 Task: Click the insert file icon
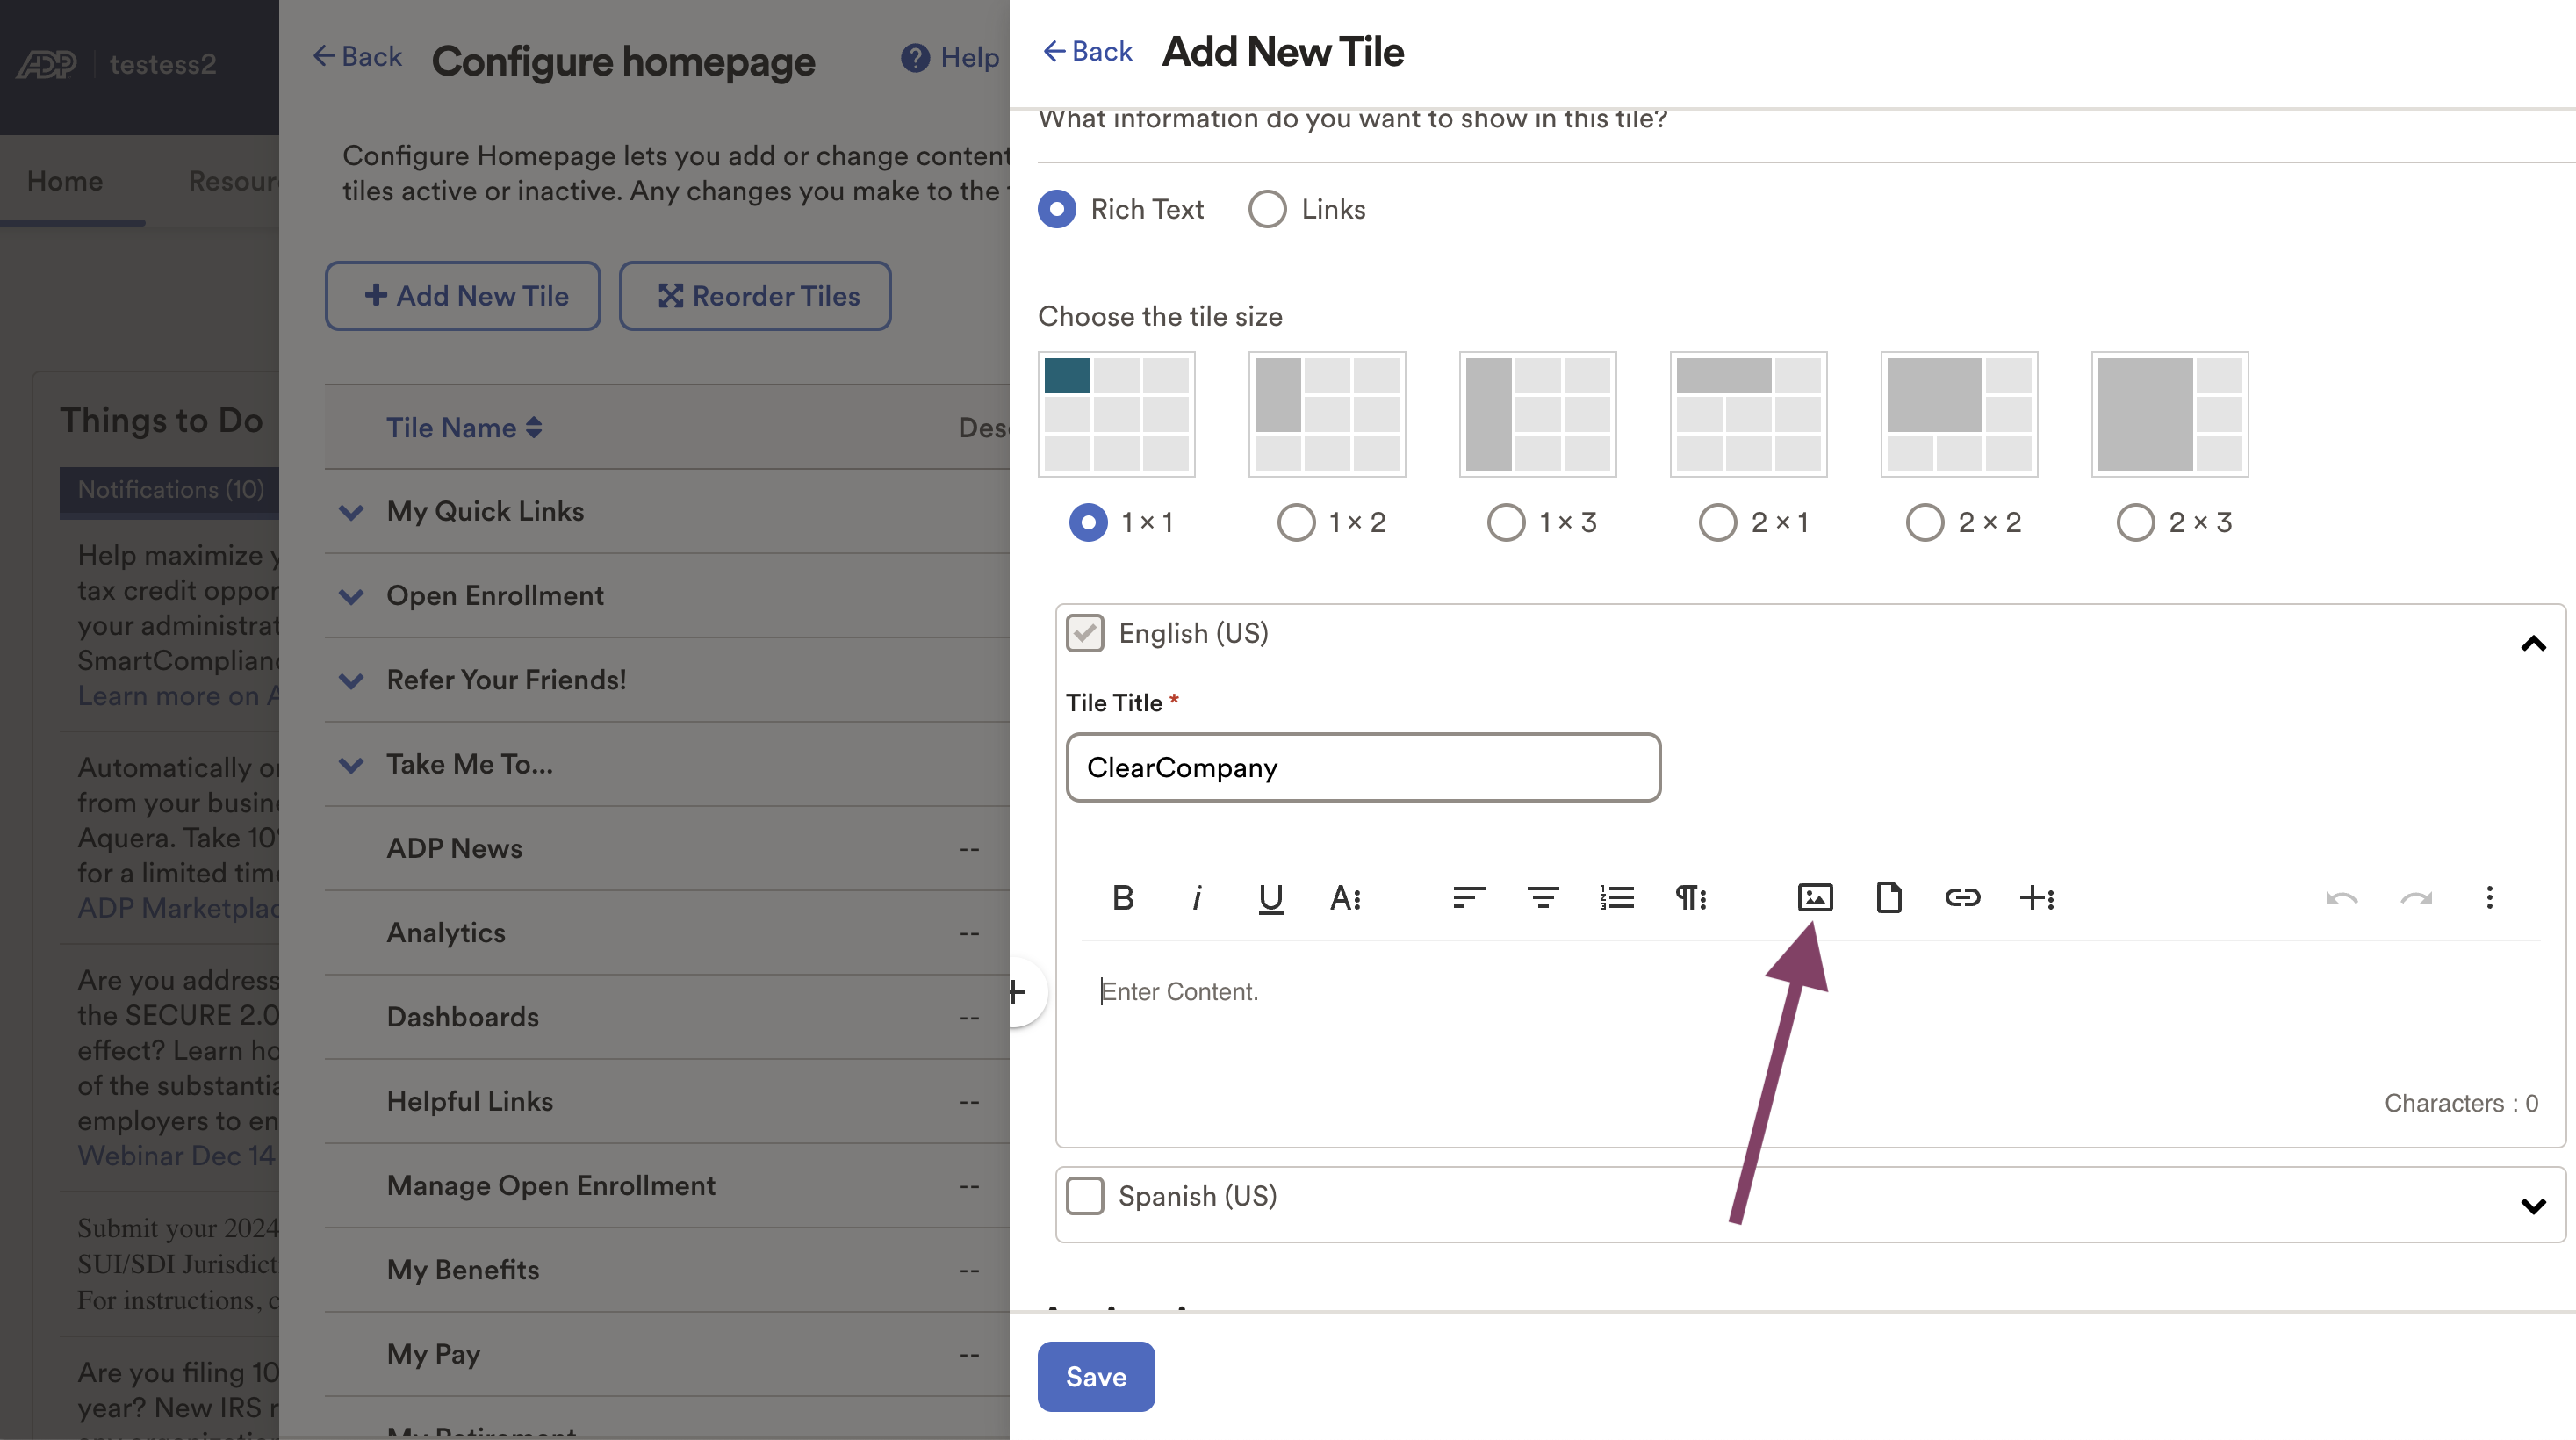tap(1889, 897)
